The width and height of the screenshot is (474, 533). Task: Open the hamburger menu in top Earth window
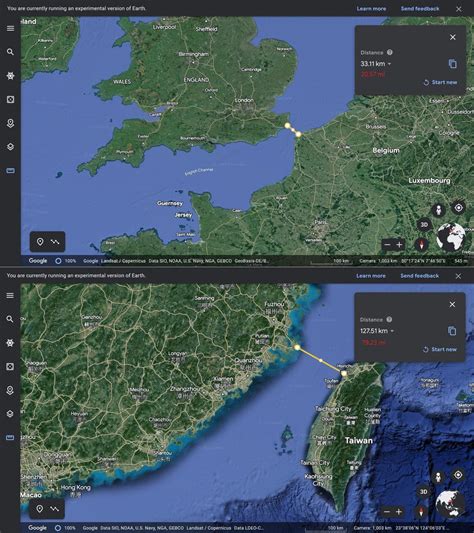11,28
